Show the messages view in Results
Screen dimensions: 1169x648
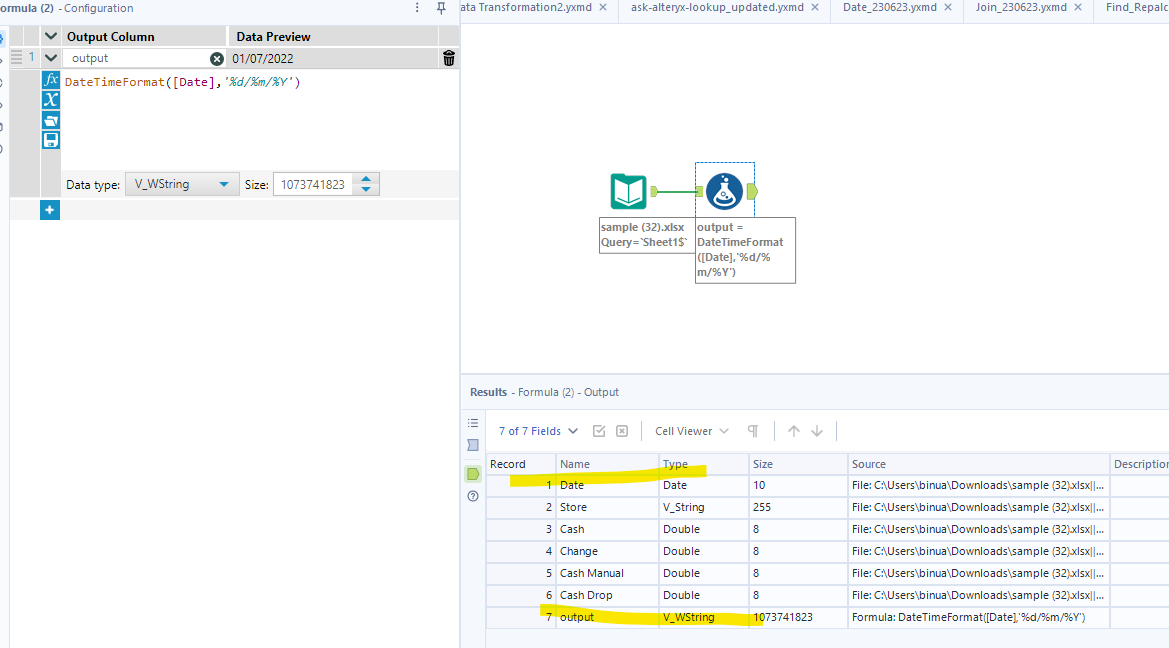pyautogui.click(x=473, y=423)
